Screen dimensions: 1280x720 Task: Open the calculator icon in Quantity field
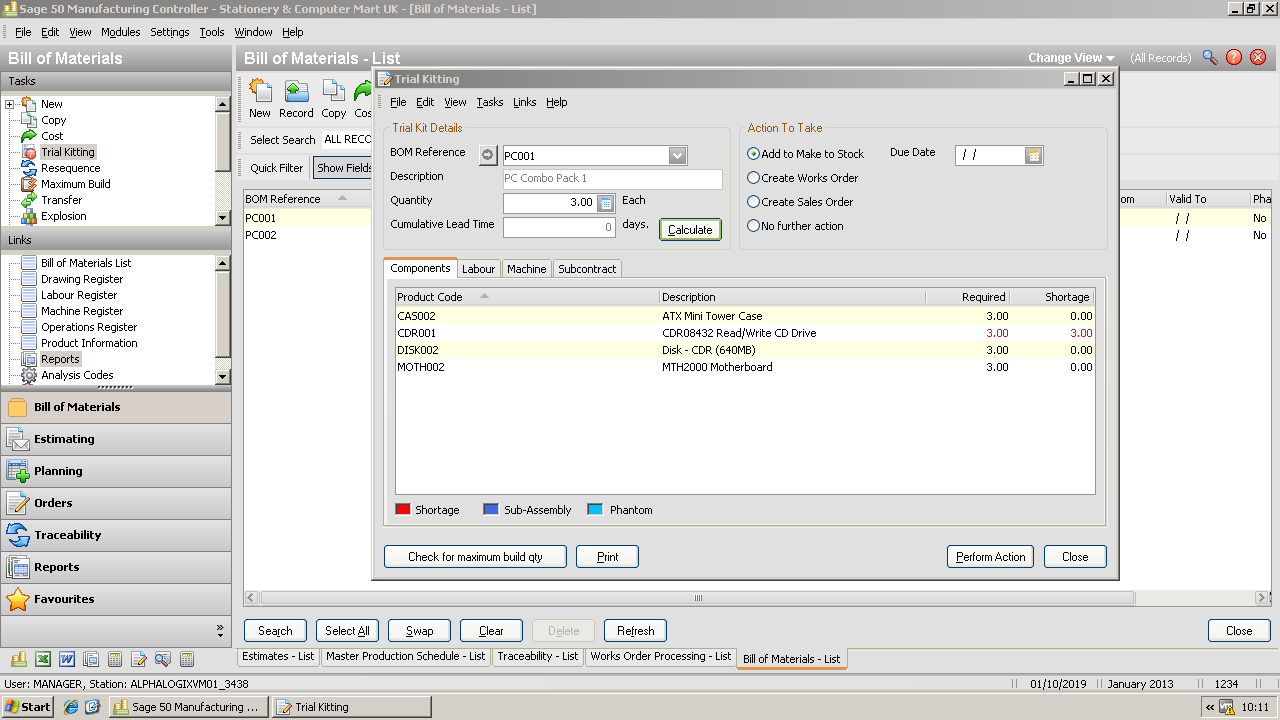(605, 203)
